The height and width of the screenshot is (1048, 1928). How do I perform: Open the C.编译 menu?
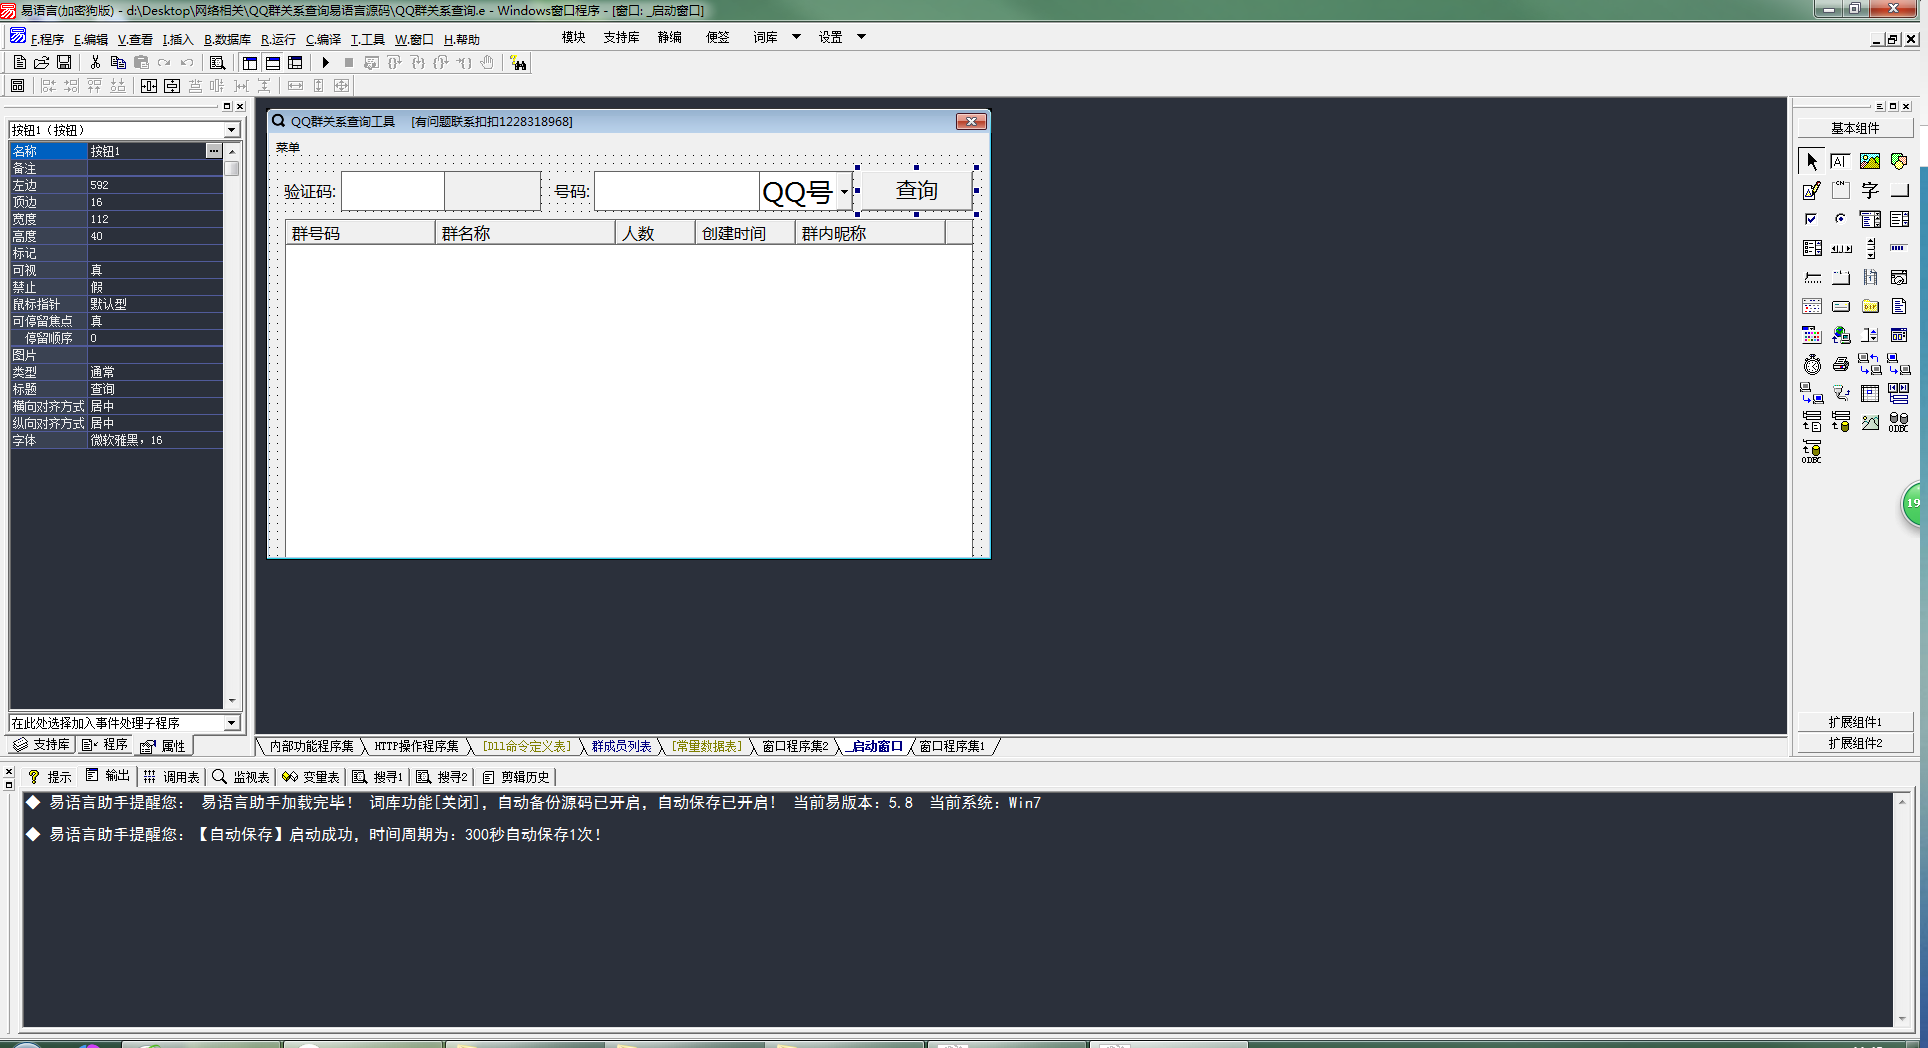(x=323, y=39)
